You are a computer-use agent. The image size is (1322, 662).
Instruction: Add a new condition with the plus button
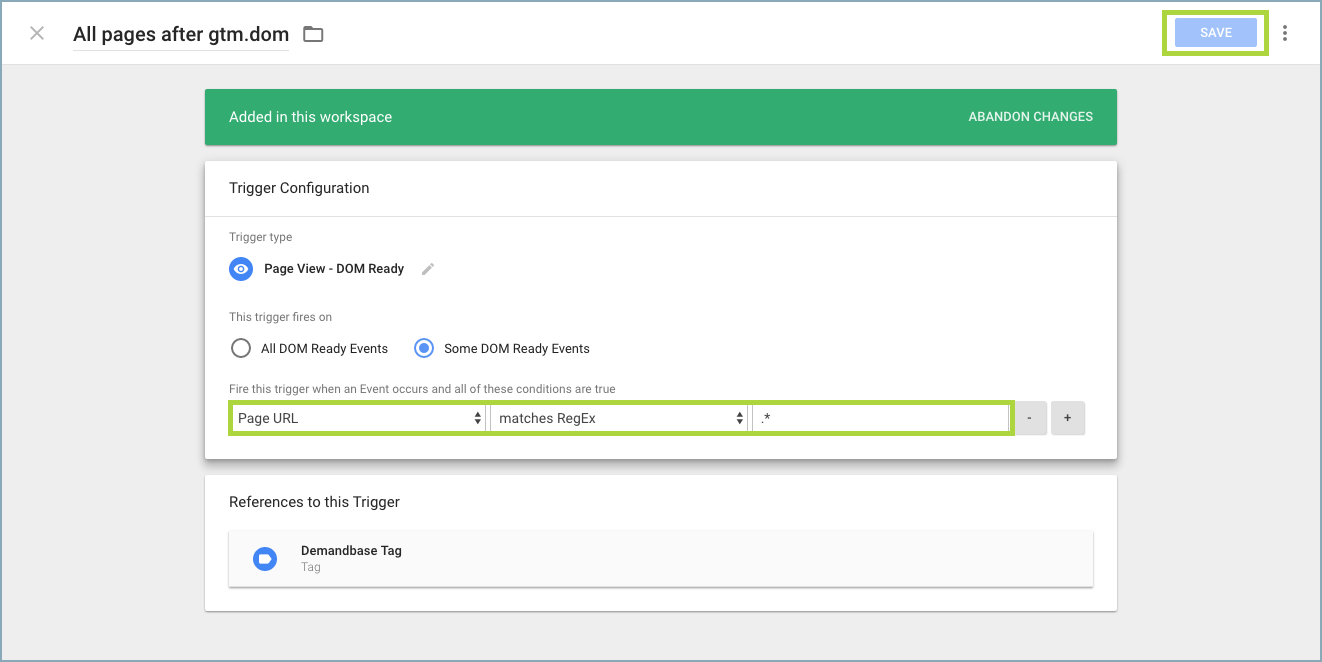pos(1067,418)
